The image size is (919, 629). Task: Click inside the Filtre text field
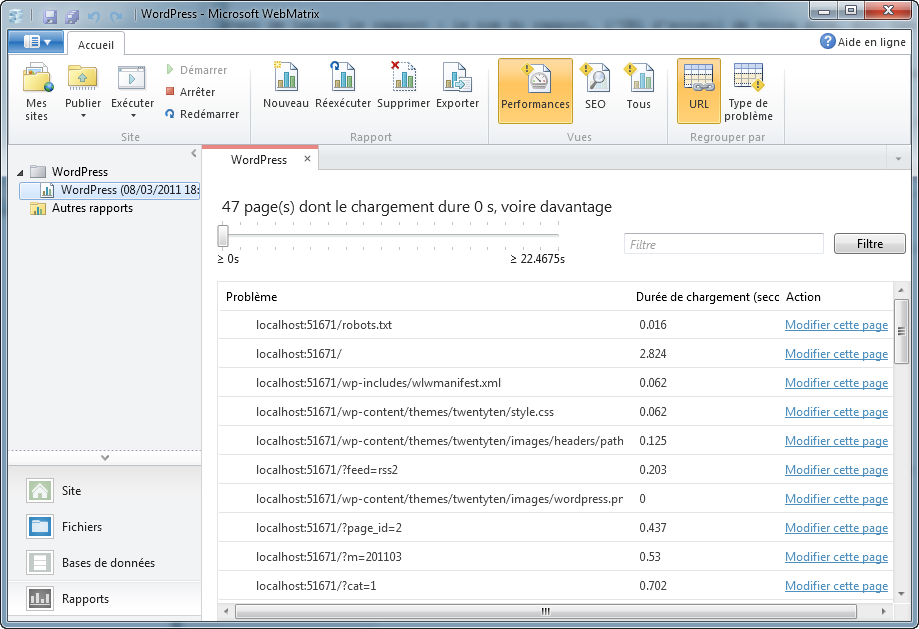(x=723, y=244)
